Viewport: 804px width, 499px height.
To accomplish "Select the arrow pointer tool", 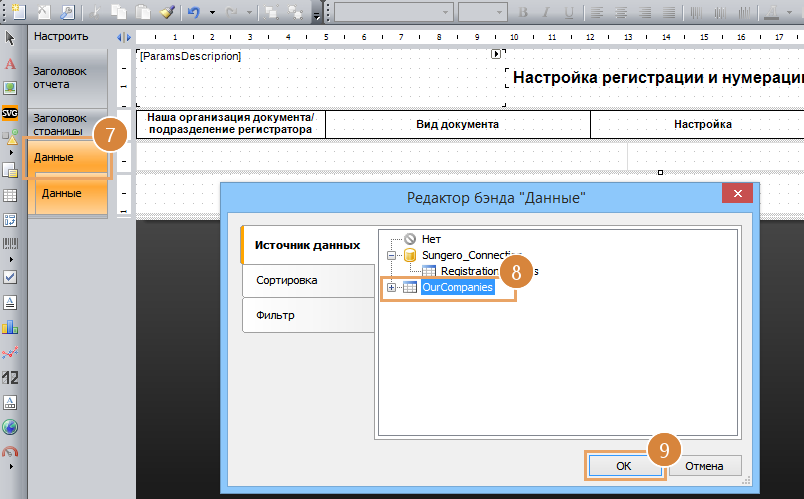I will [x=10, y=37].
